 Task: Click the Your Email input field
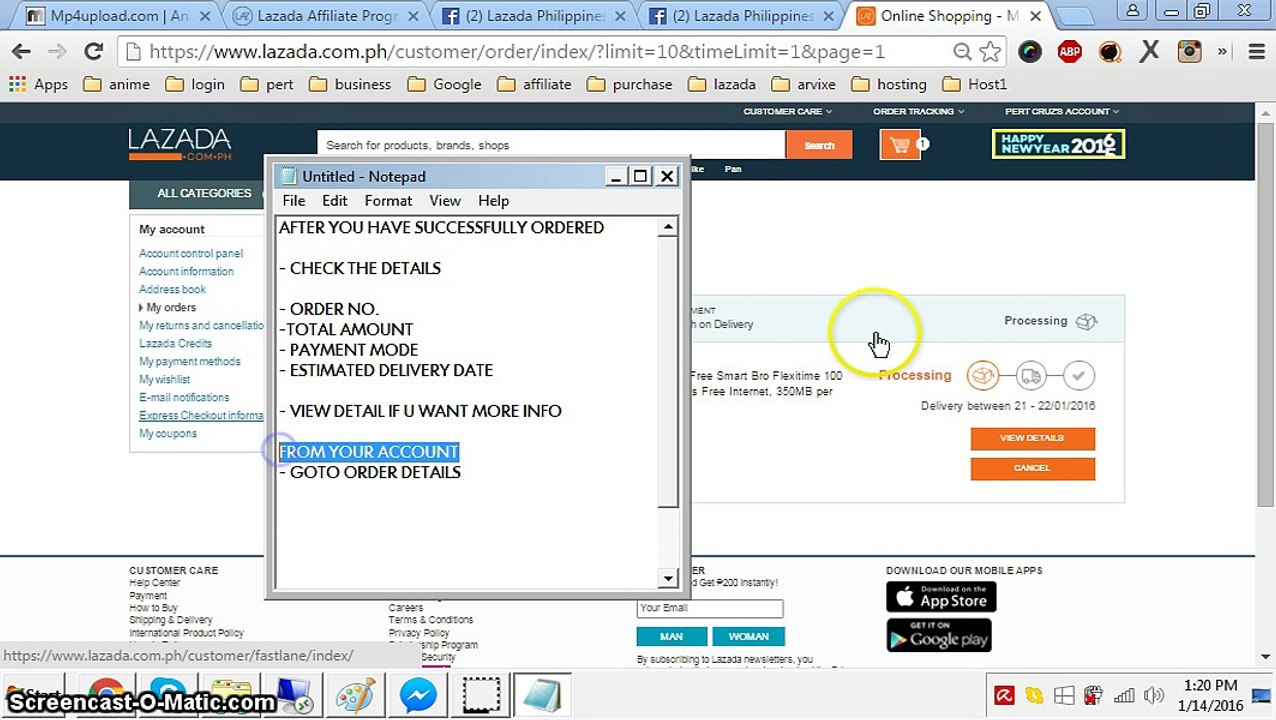tap(710, 607)
